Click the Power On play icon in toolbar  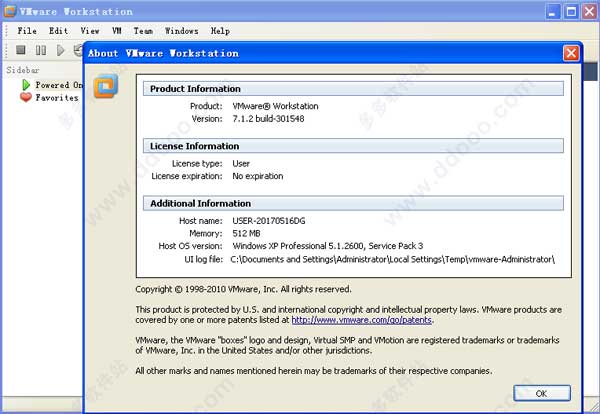[60, 50]
